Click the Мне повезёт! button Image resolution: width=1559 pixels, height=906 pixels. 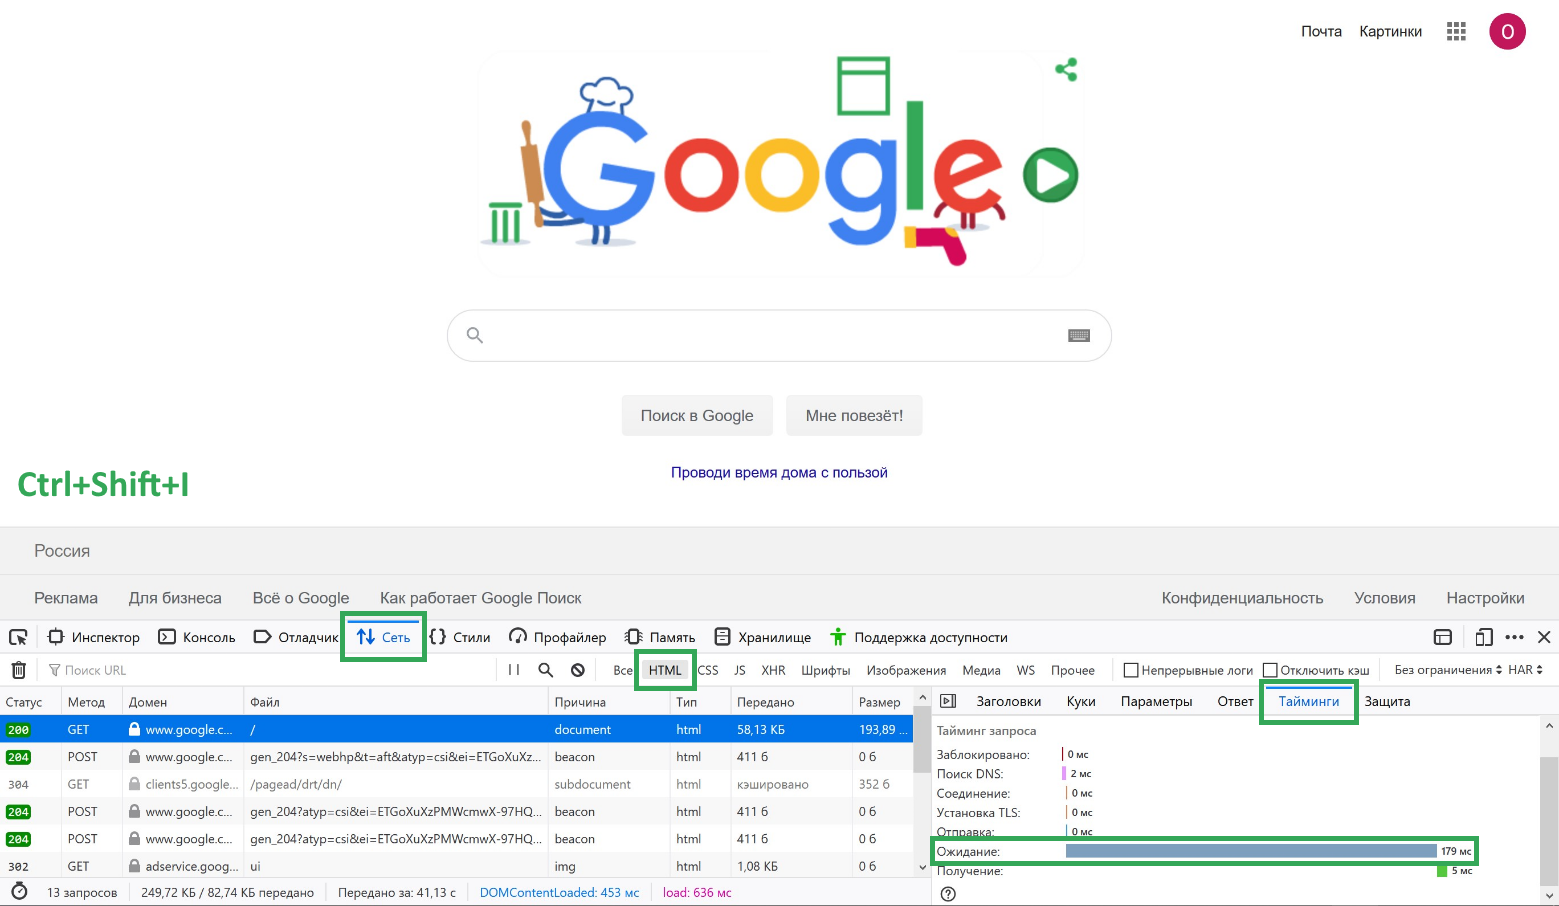854,415
